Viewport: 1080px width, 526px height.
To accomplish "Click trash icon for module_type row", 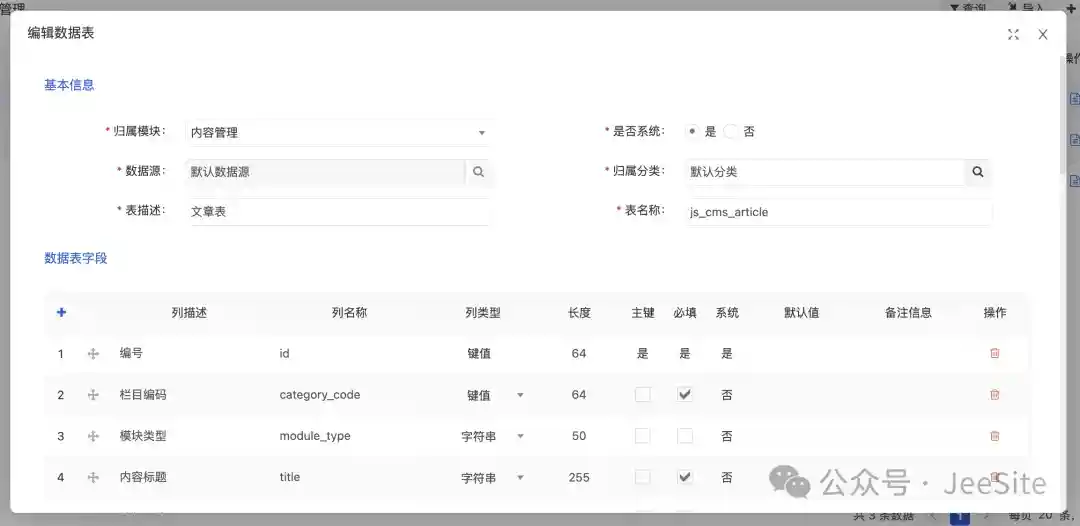I will point(994,436).
